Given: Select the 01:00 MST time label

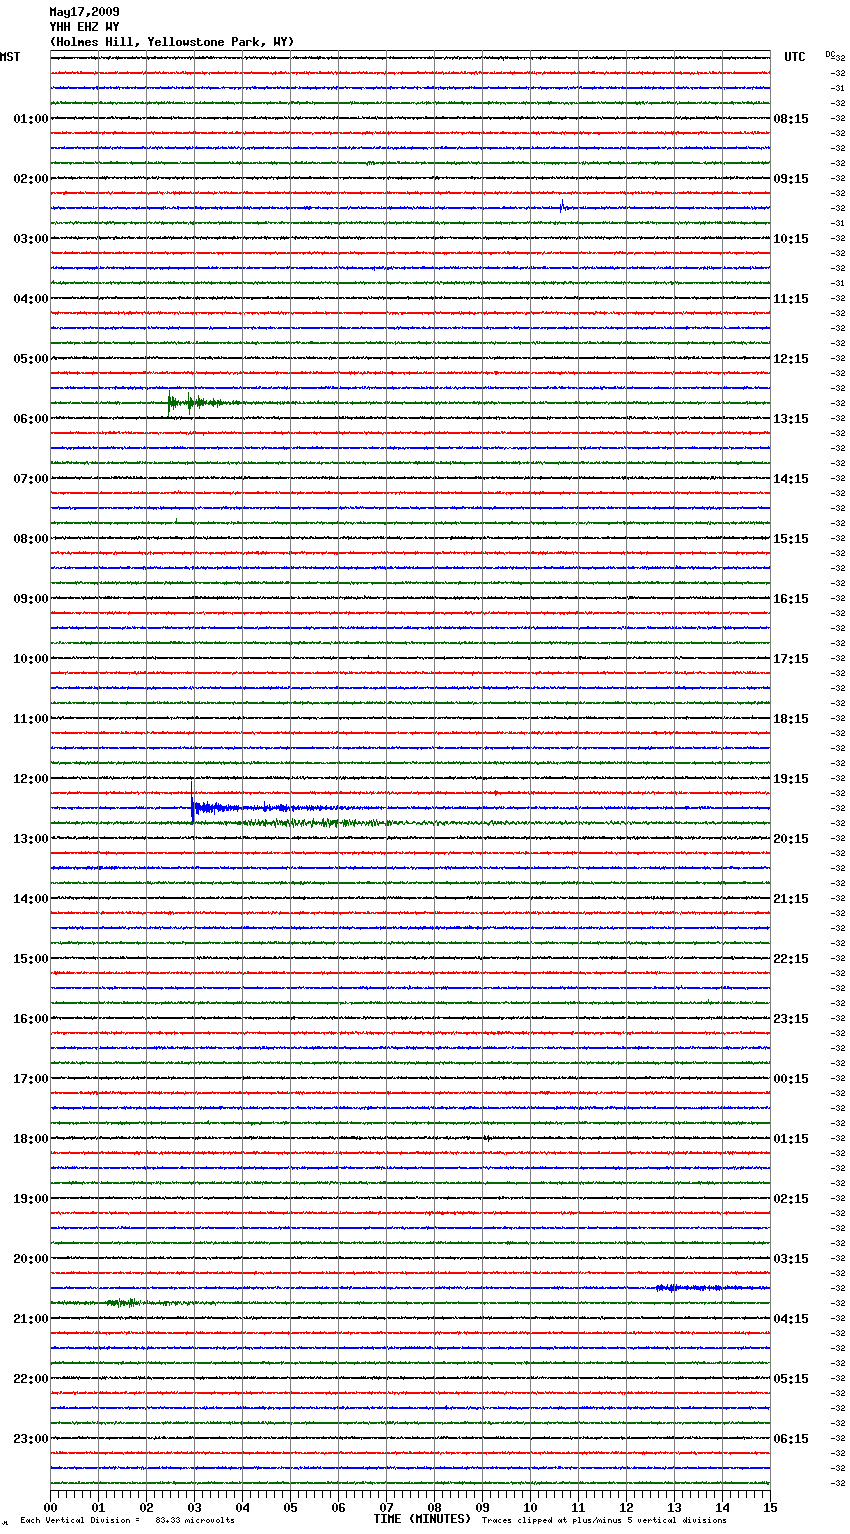Looking at the screenshot, I should (x=31, y=119).
